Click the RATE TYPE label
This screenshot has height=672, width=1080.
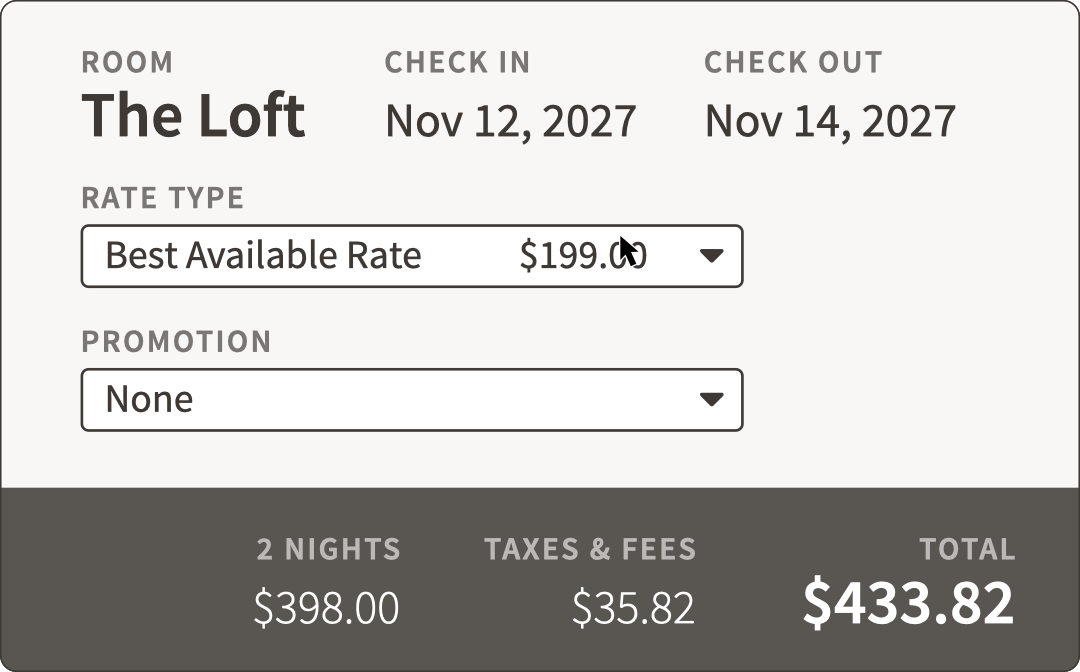coord(162,198)
